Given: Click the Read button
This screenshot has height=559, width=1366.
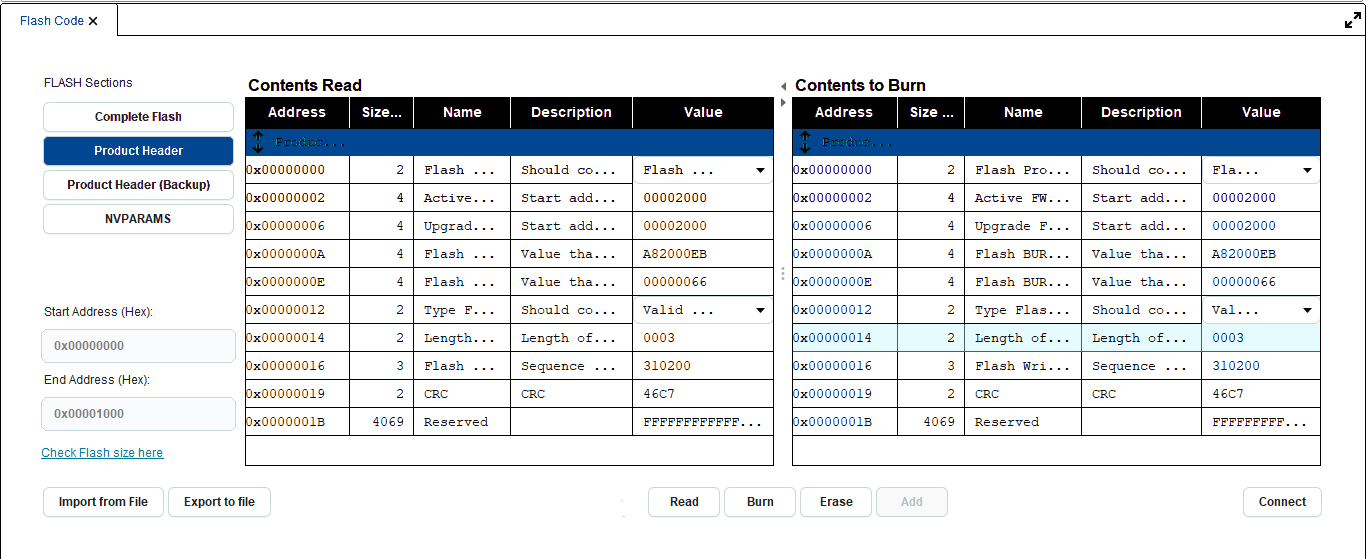Looking at the screenshot, I should [x=684, y=502].
